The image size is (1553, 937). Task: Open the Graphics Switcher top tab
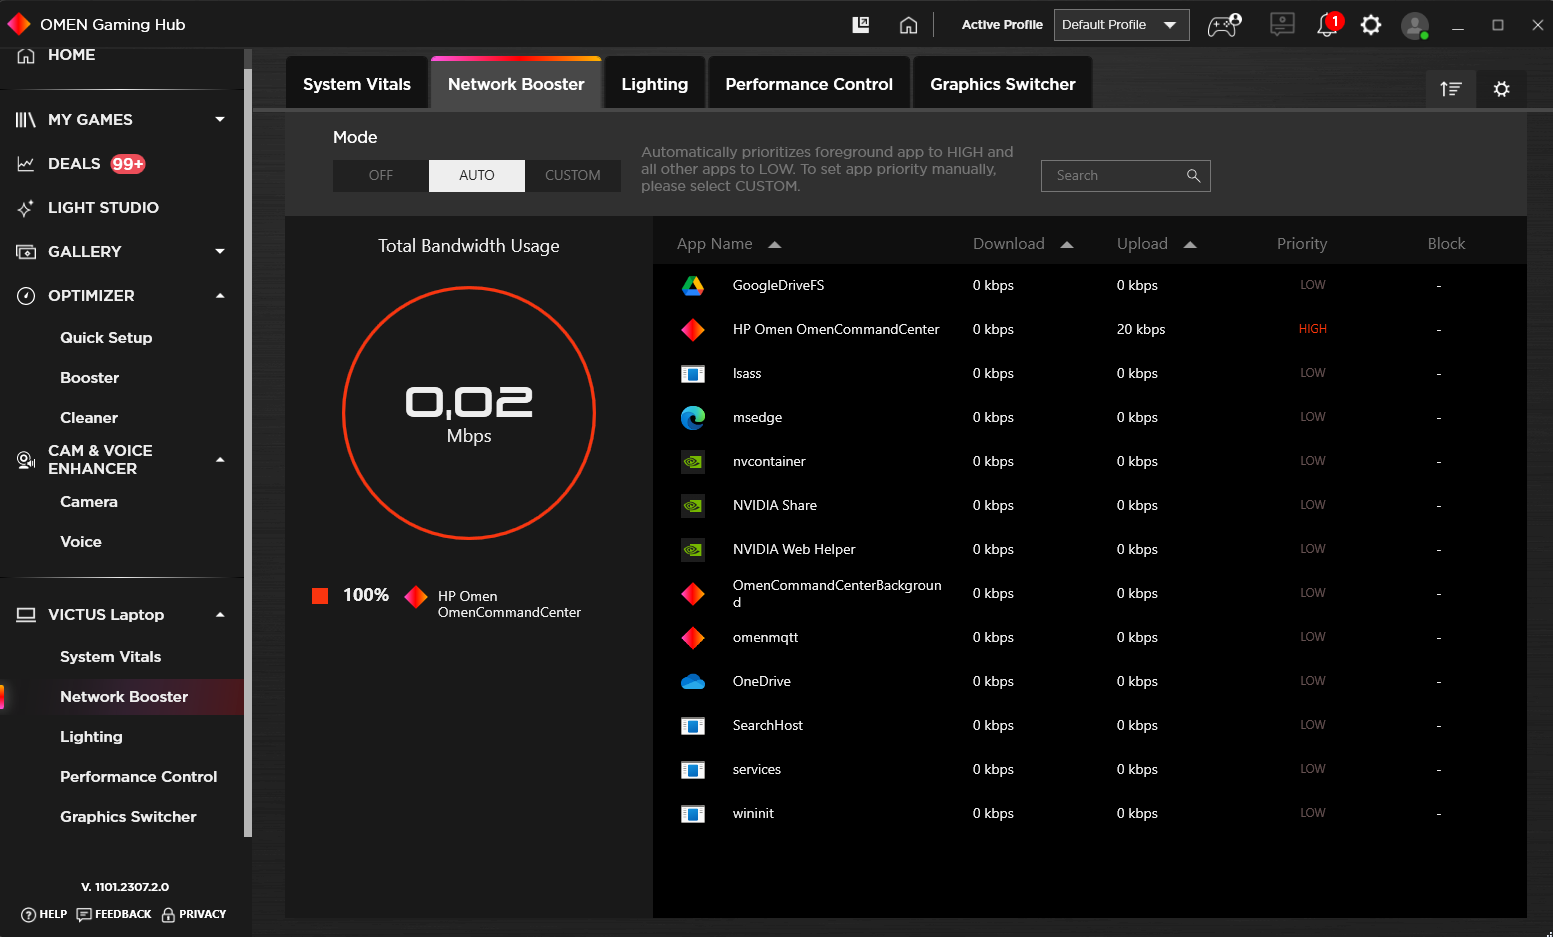pyautogui.click(x=1003, y=83)
